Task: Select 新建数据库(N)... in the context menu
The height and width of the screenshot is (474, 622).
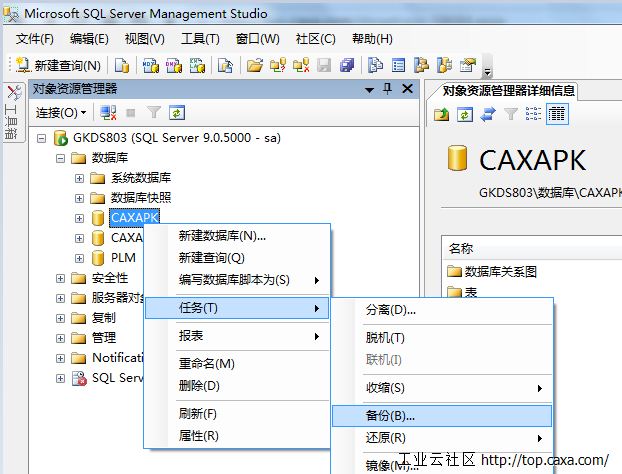Action: click(x=222, y=236)
